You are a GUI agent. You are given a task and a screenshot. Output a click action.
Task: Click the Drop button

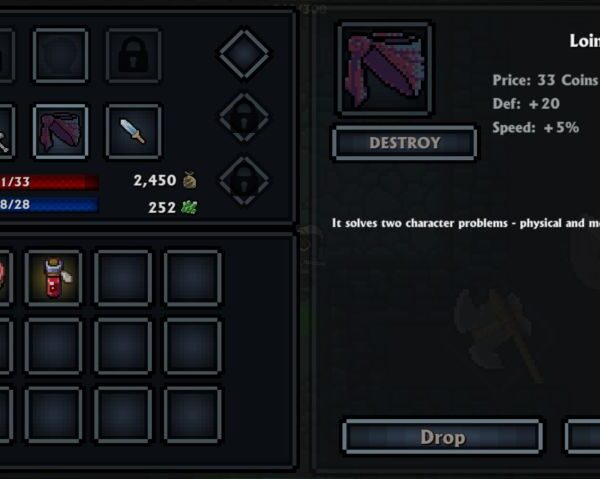pyautogui.click(x=442, y=437)
